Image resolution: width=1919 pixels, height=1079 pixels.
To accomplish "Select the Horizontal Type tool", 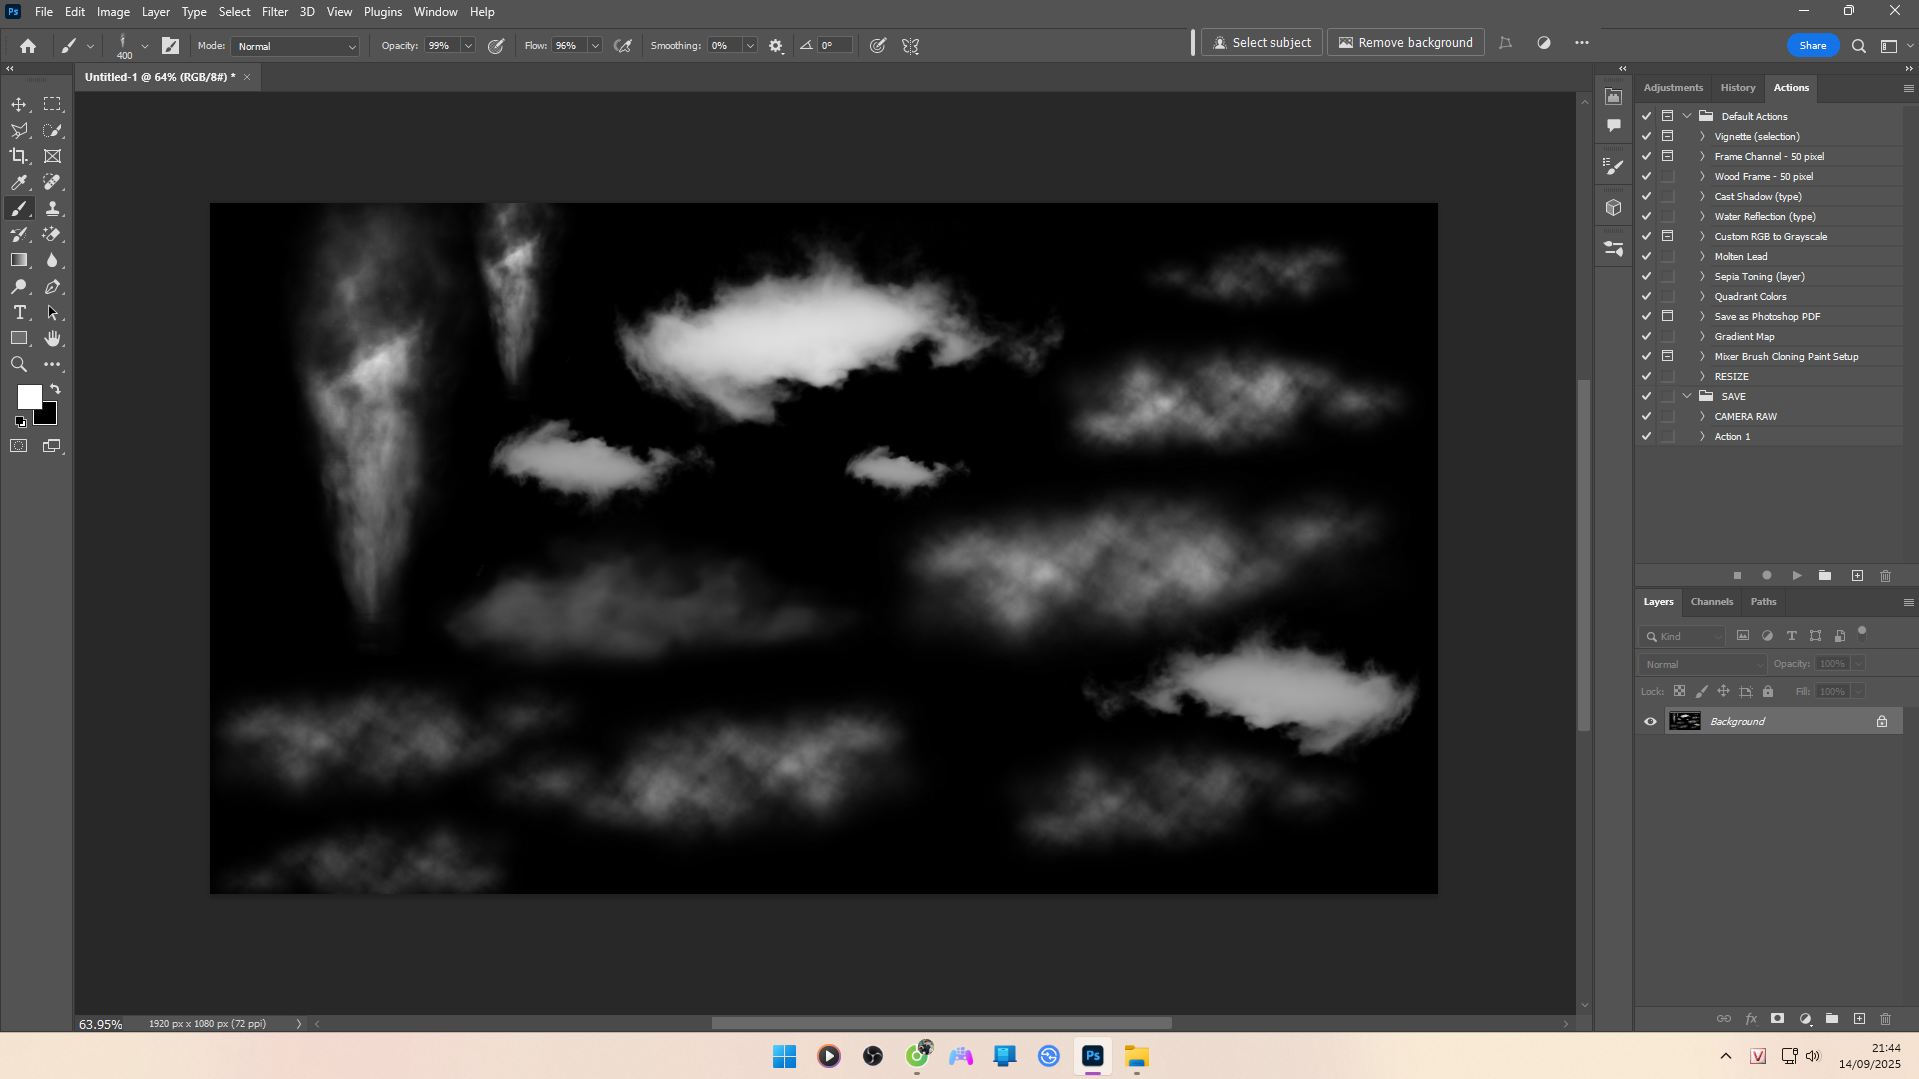I will point(19,313).
